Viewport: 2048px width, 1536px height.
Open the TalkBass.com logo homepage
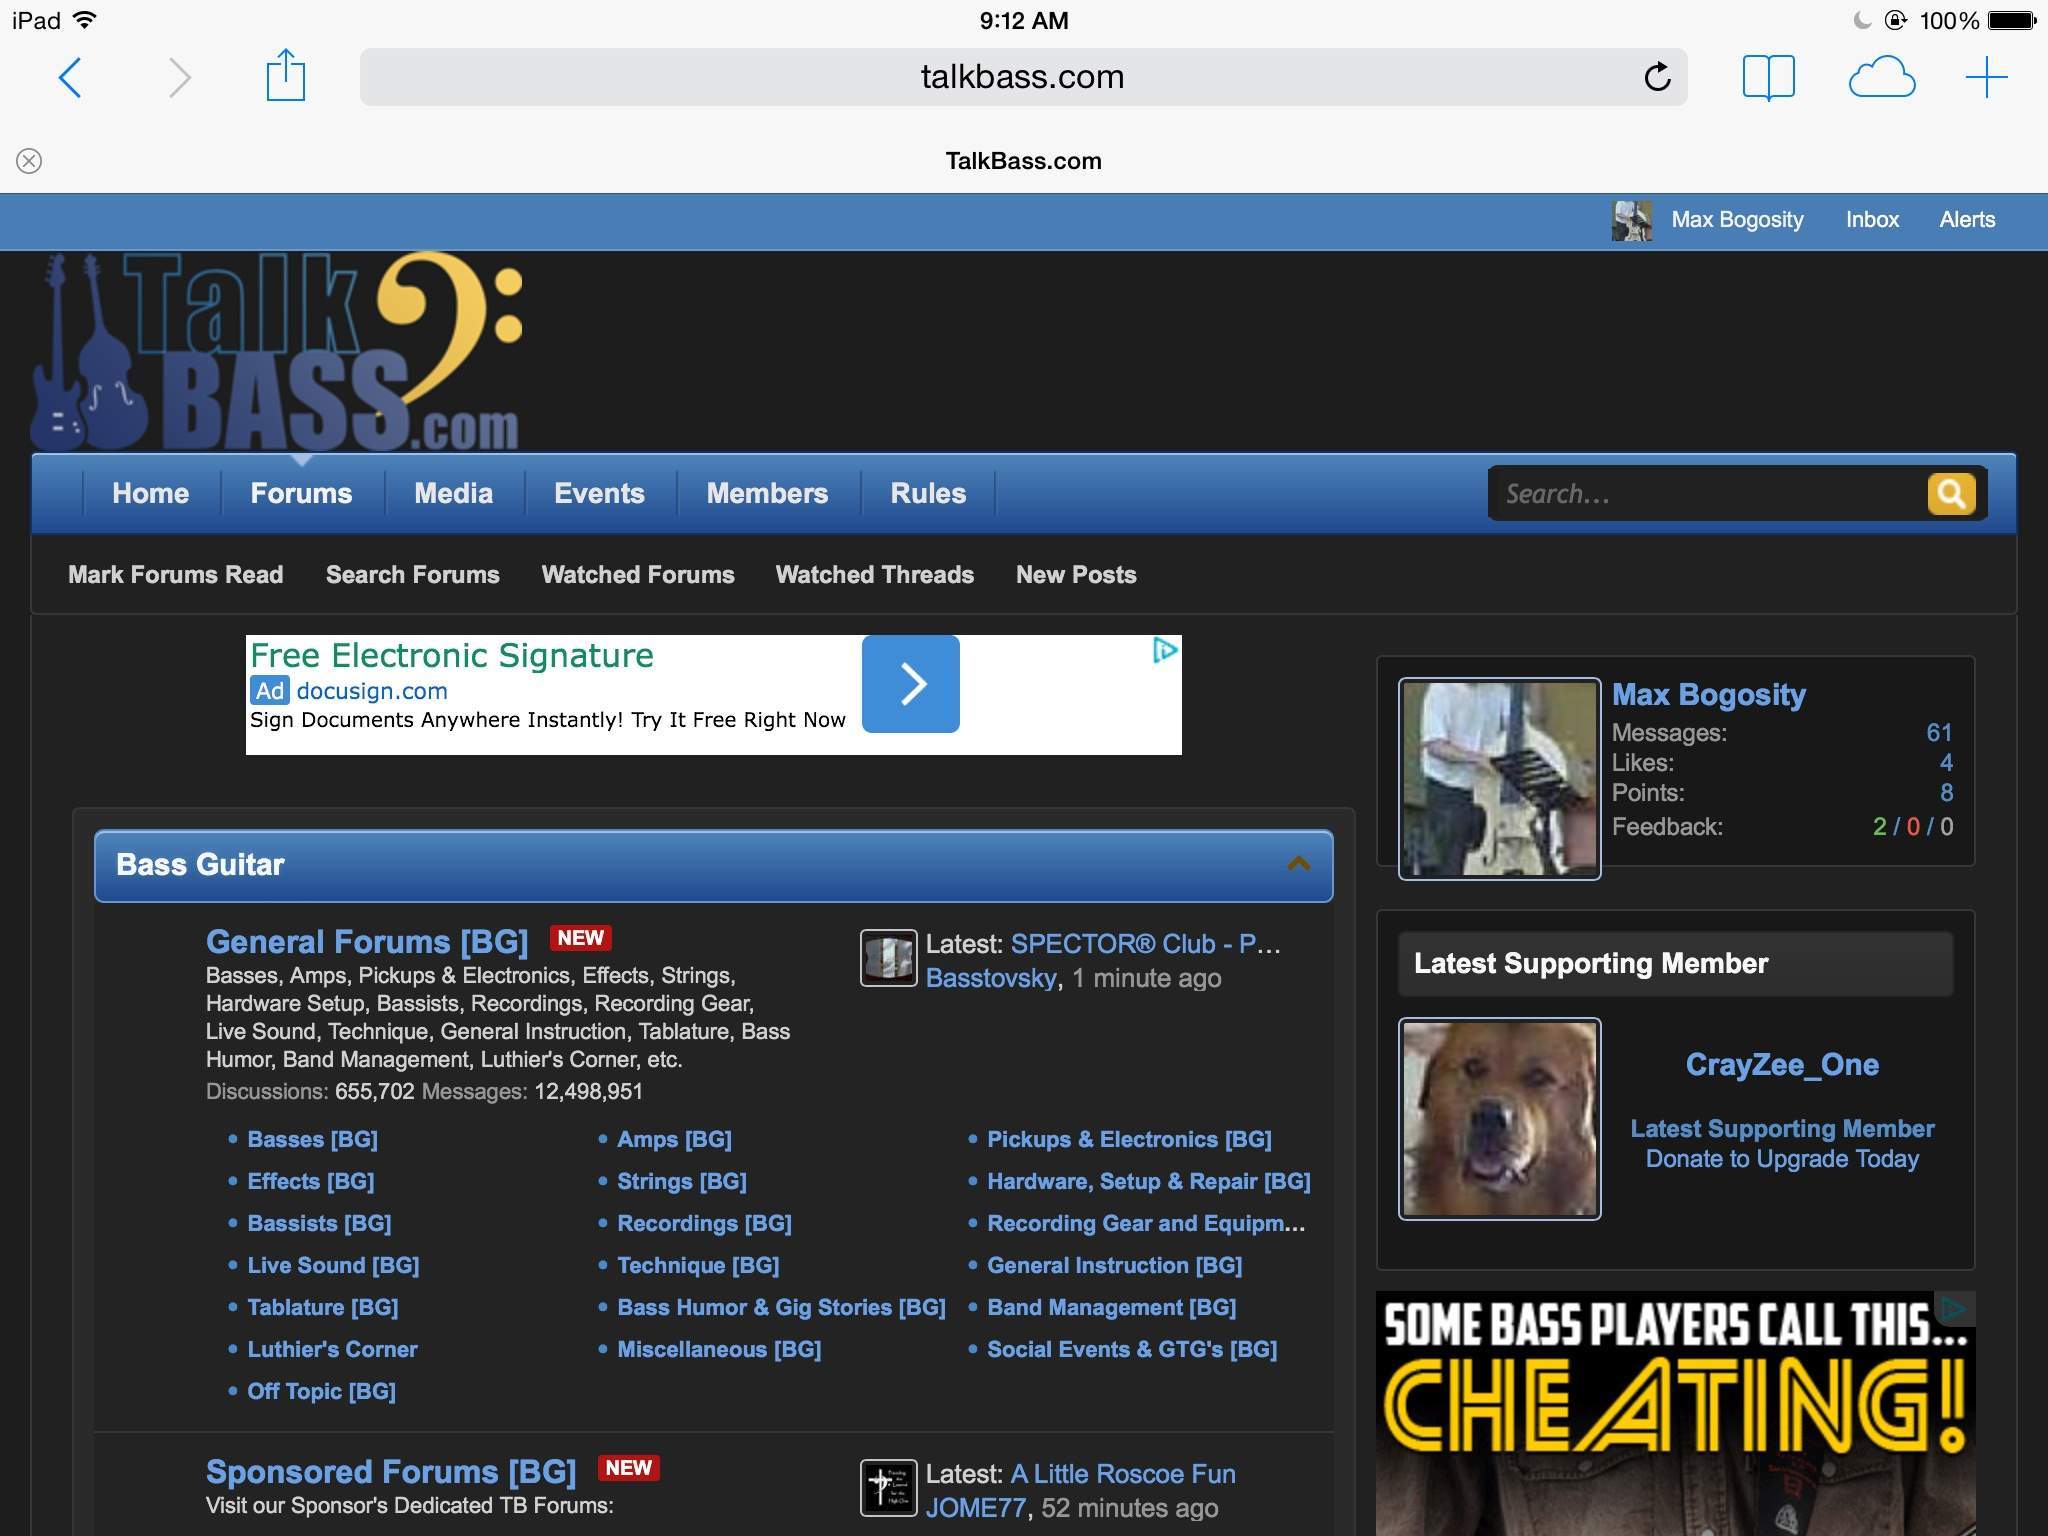(278, 350)
